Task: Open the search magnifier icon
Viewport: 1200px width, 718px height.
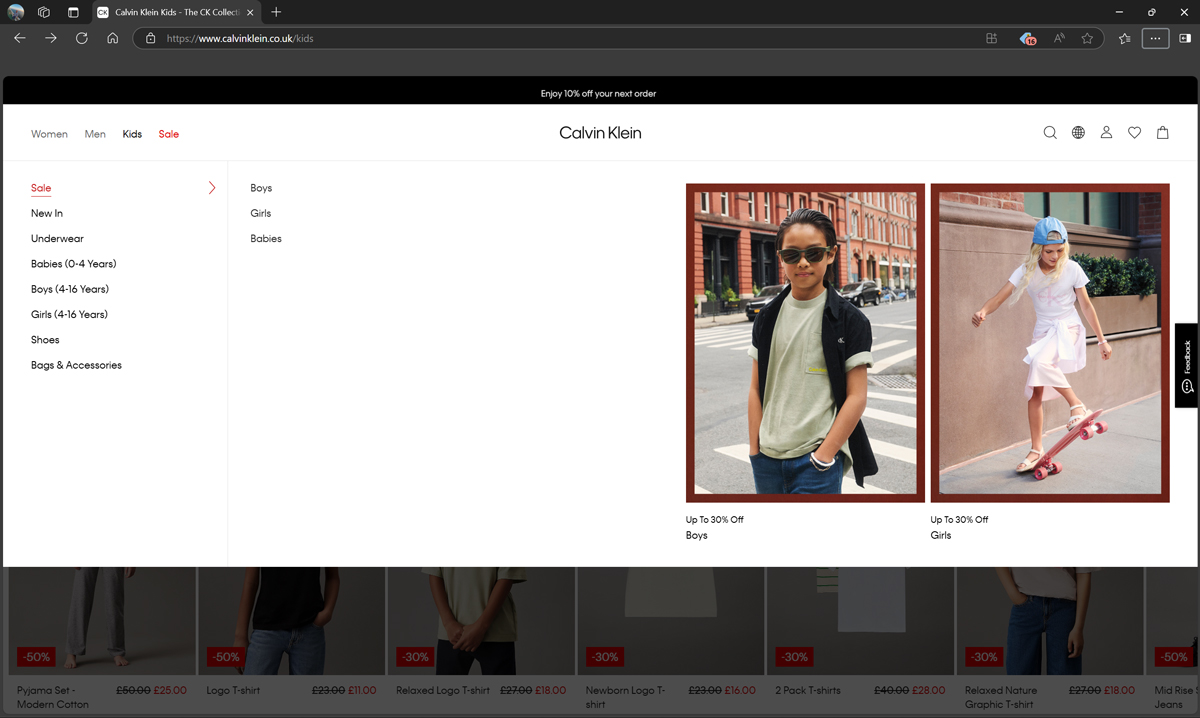Action: tap(1050, 133)
